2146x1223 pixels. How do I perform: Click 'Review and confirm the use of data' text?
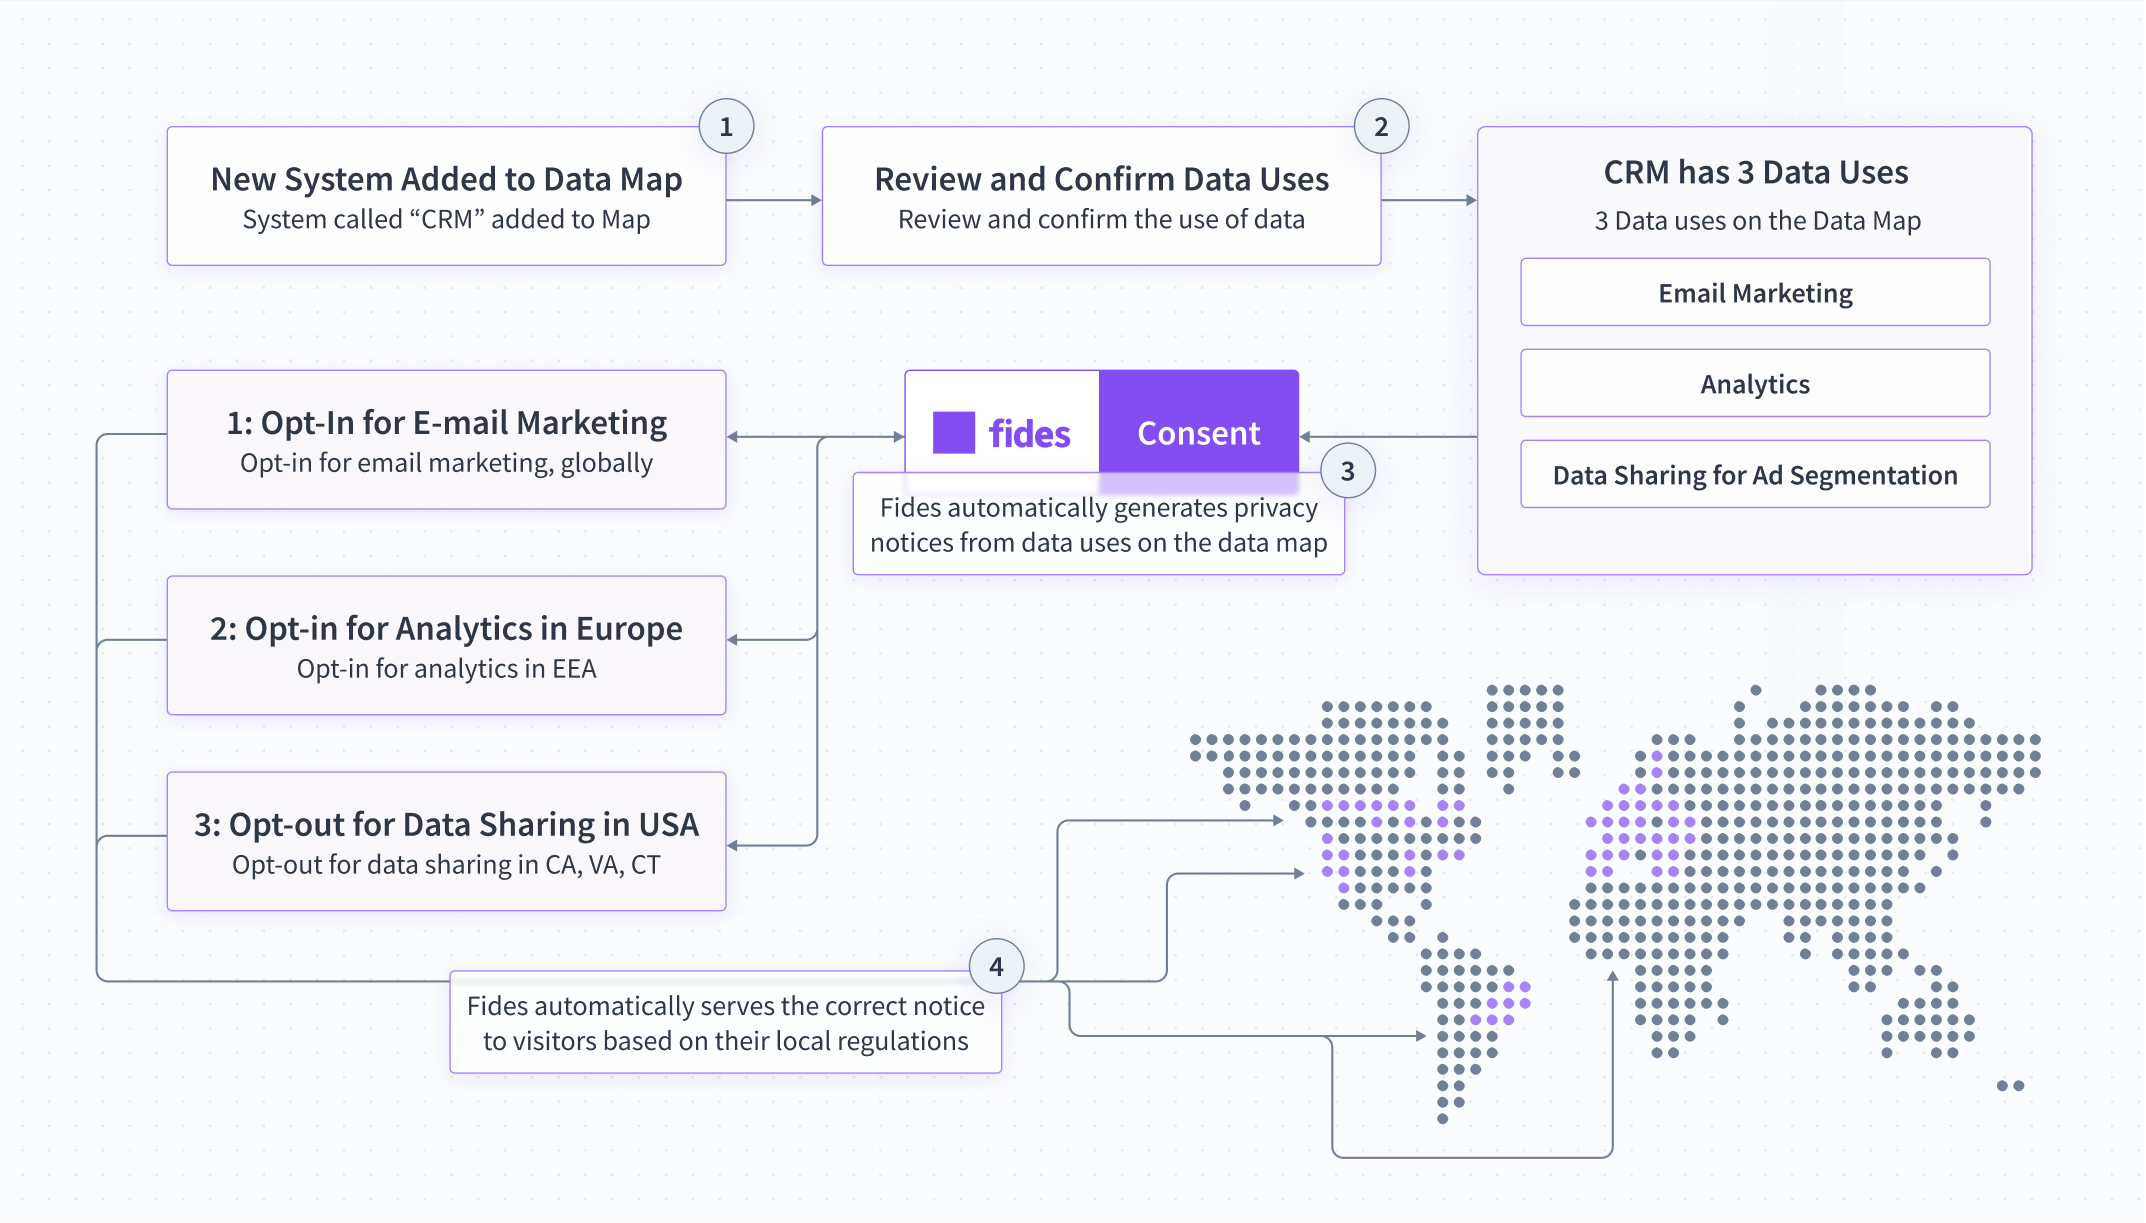click(1101, 219)
